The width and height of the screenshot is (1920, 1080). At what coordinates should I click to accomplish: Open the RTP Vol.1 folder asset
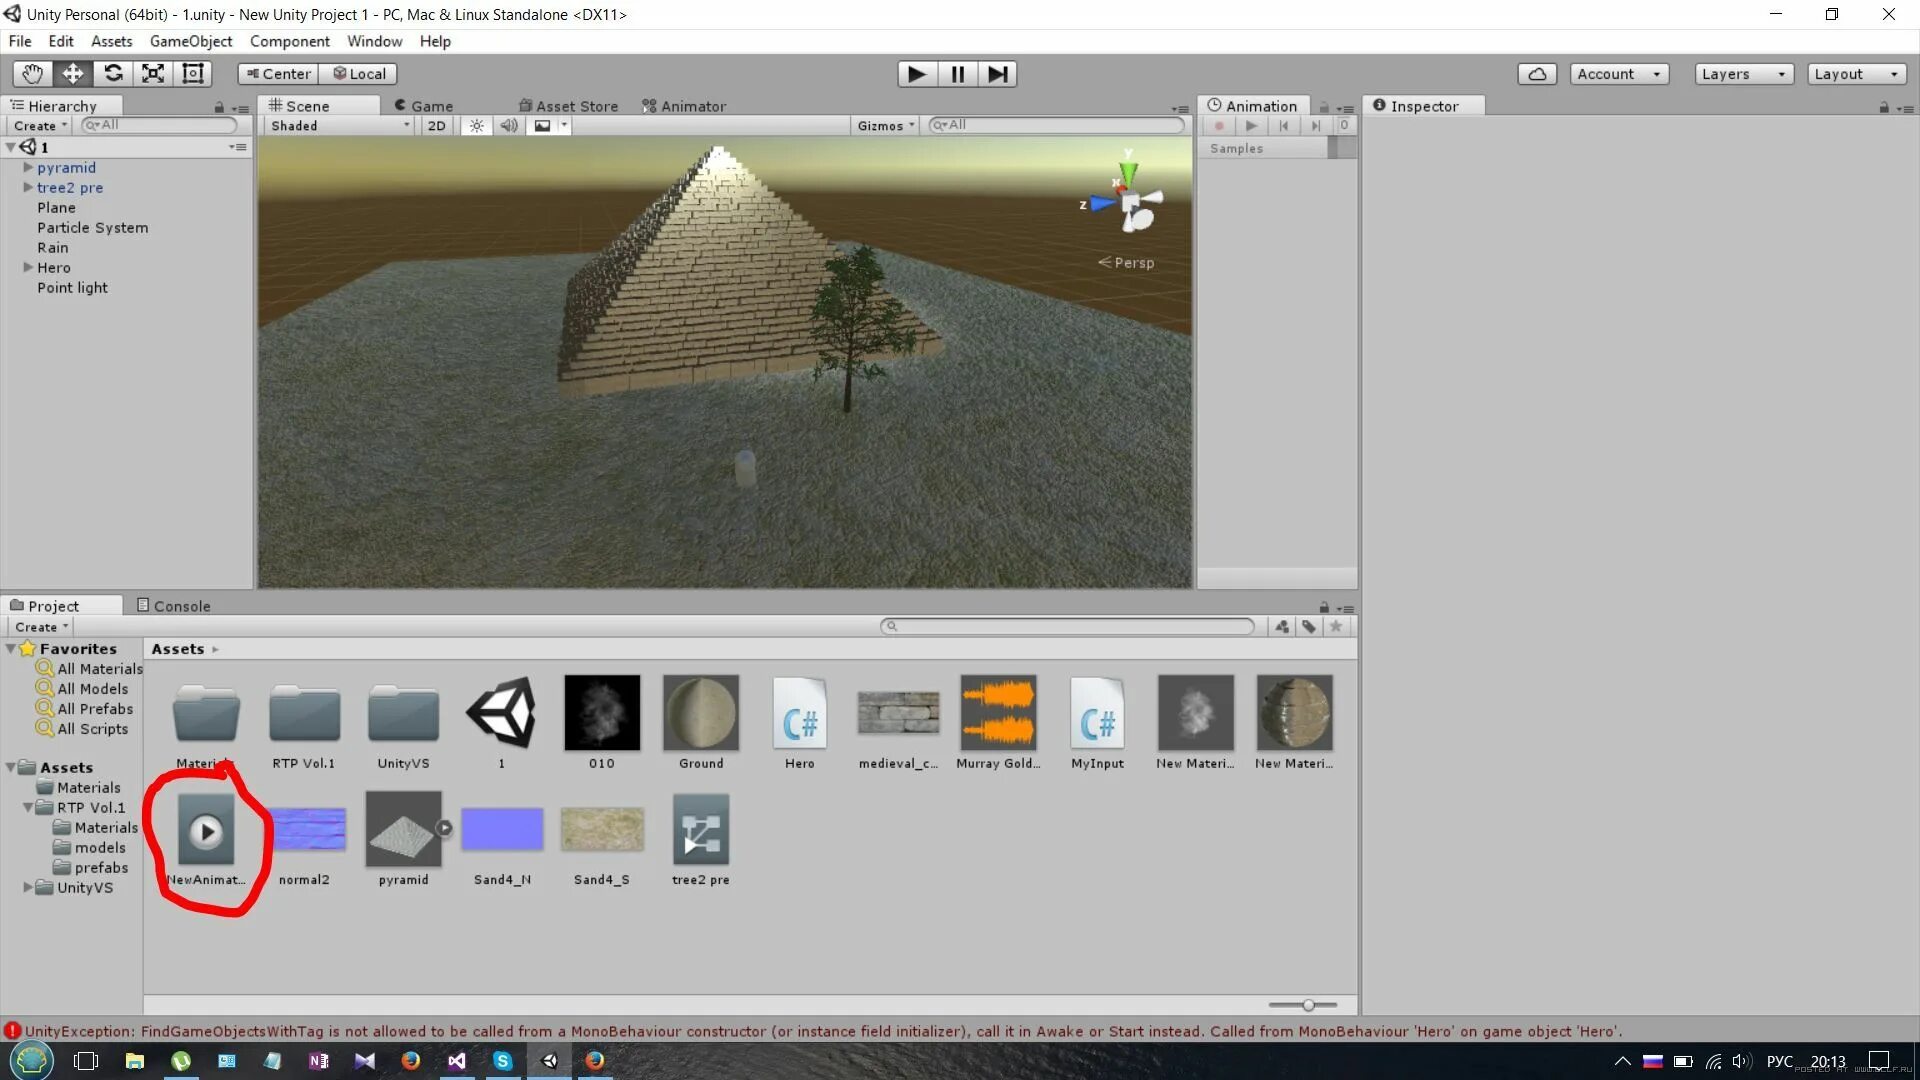point(304,723)
